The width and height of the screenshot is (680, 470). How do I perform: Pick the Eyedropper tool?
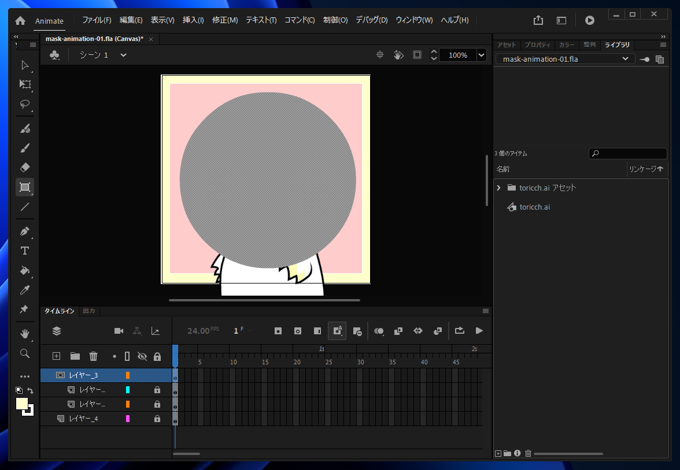(25, 290)
